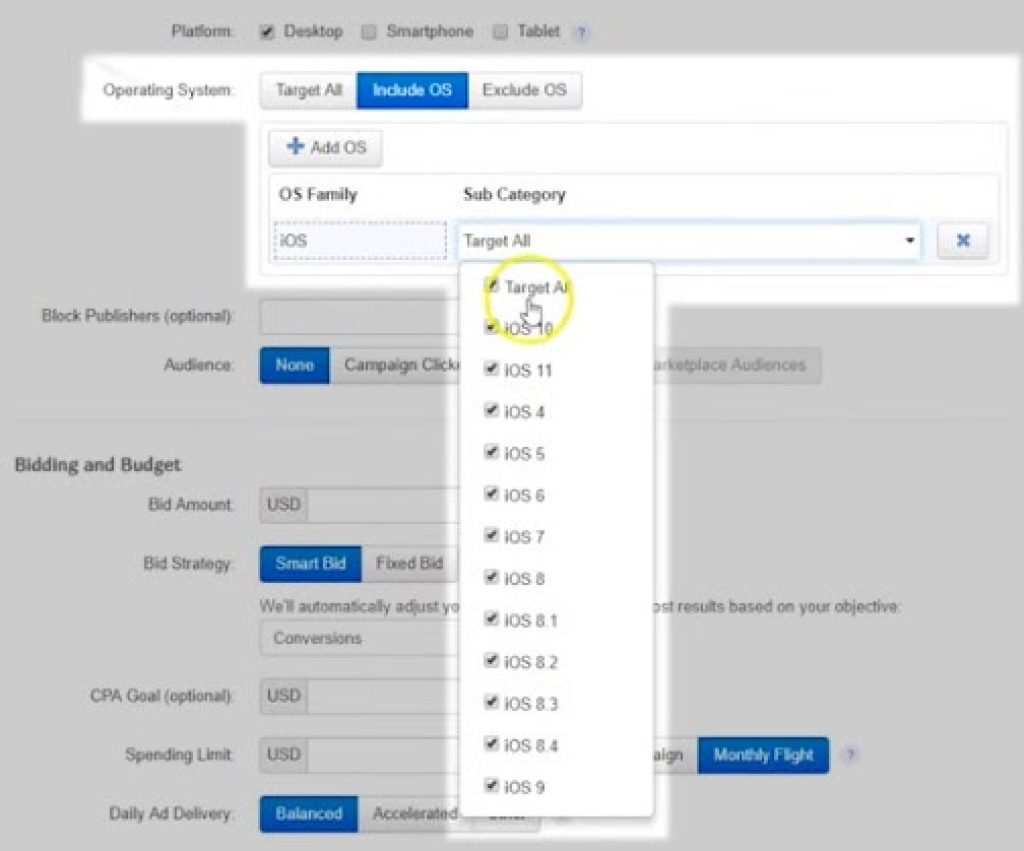The height and width of the screenshot is (851, 1024).
Task: Toggle the Target All checkbox in dropdown
Action: click(x=491, y=286)
